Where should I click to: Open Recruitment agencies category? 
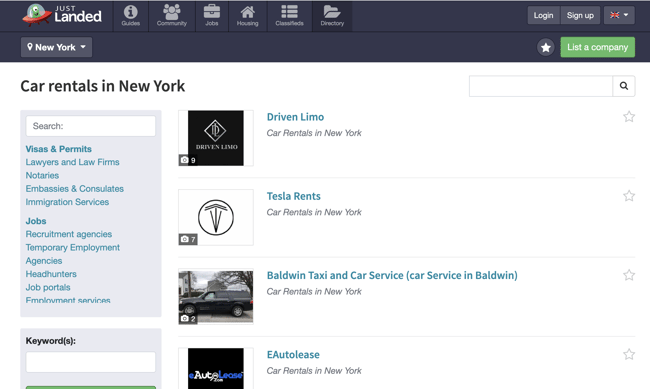tap(69, 234)
